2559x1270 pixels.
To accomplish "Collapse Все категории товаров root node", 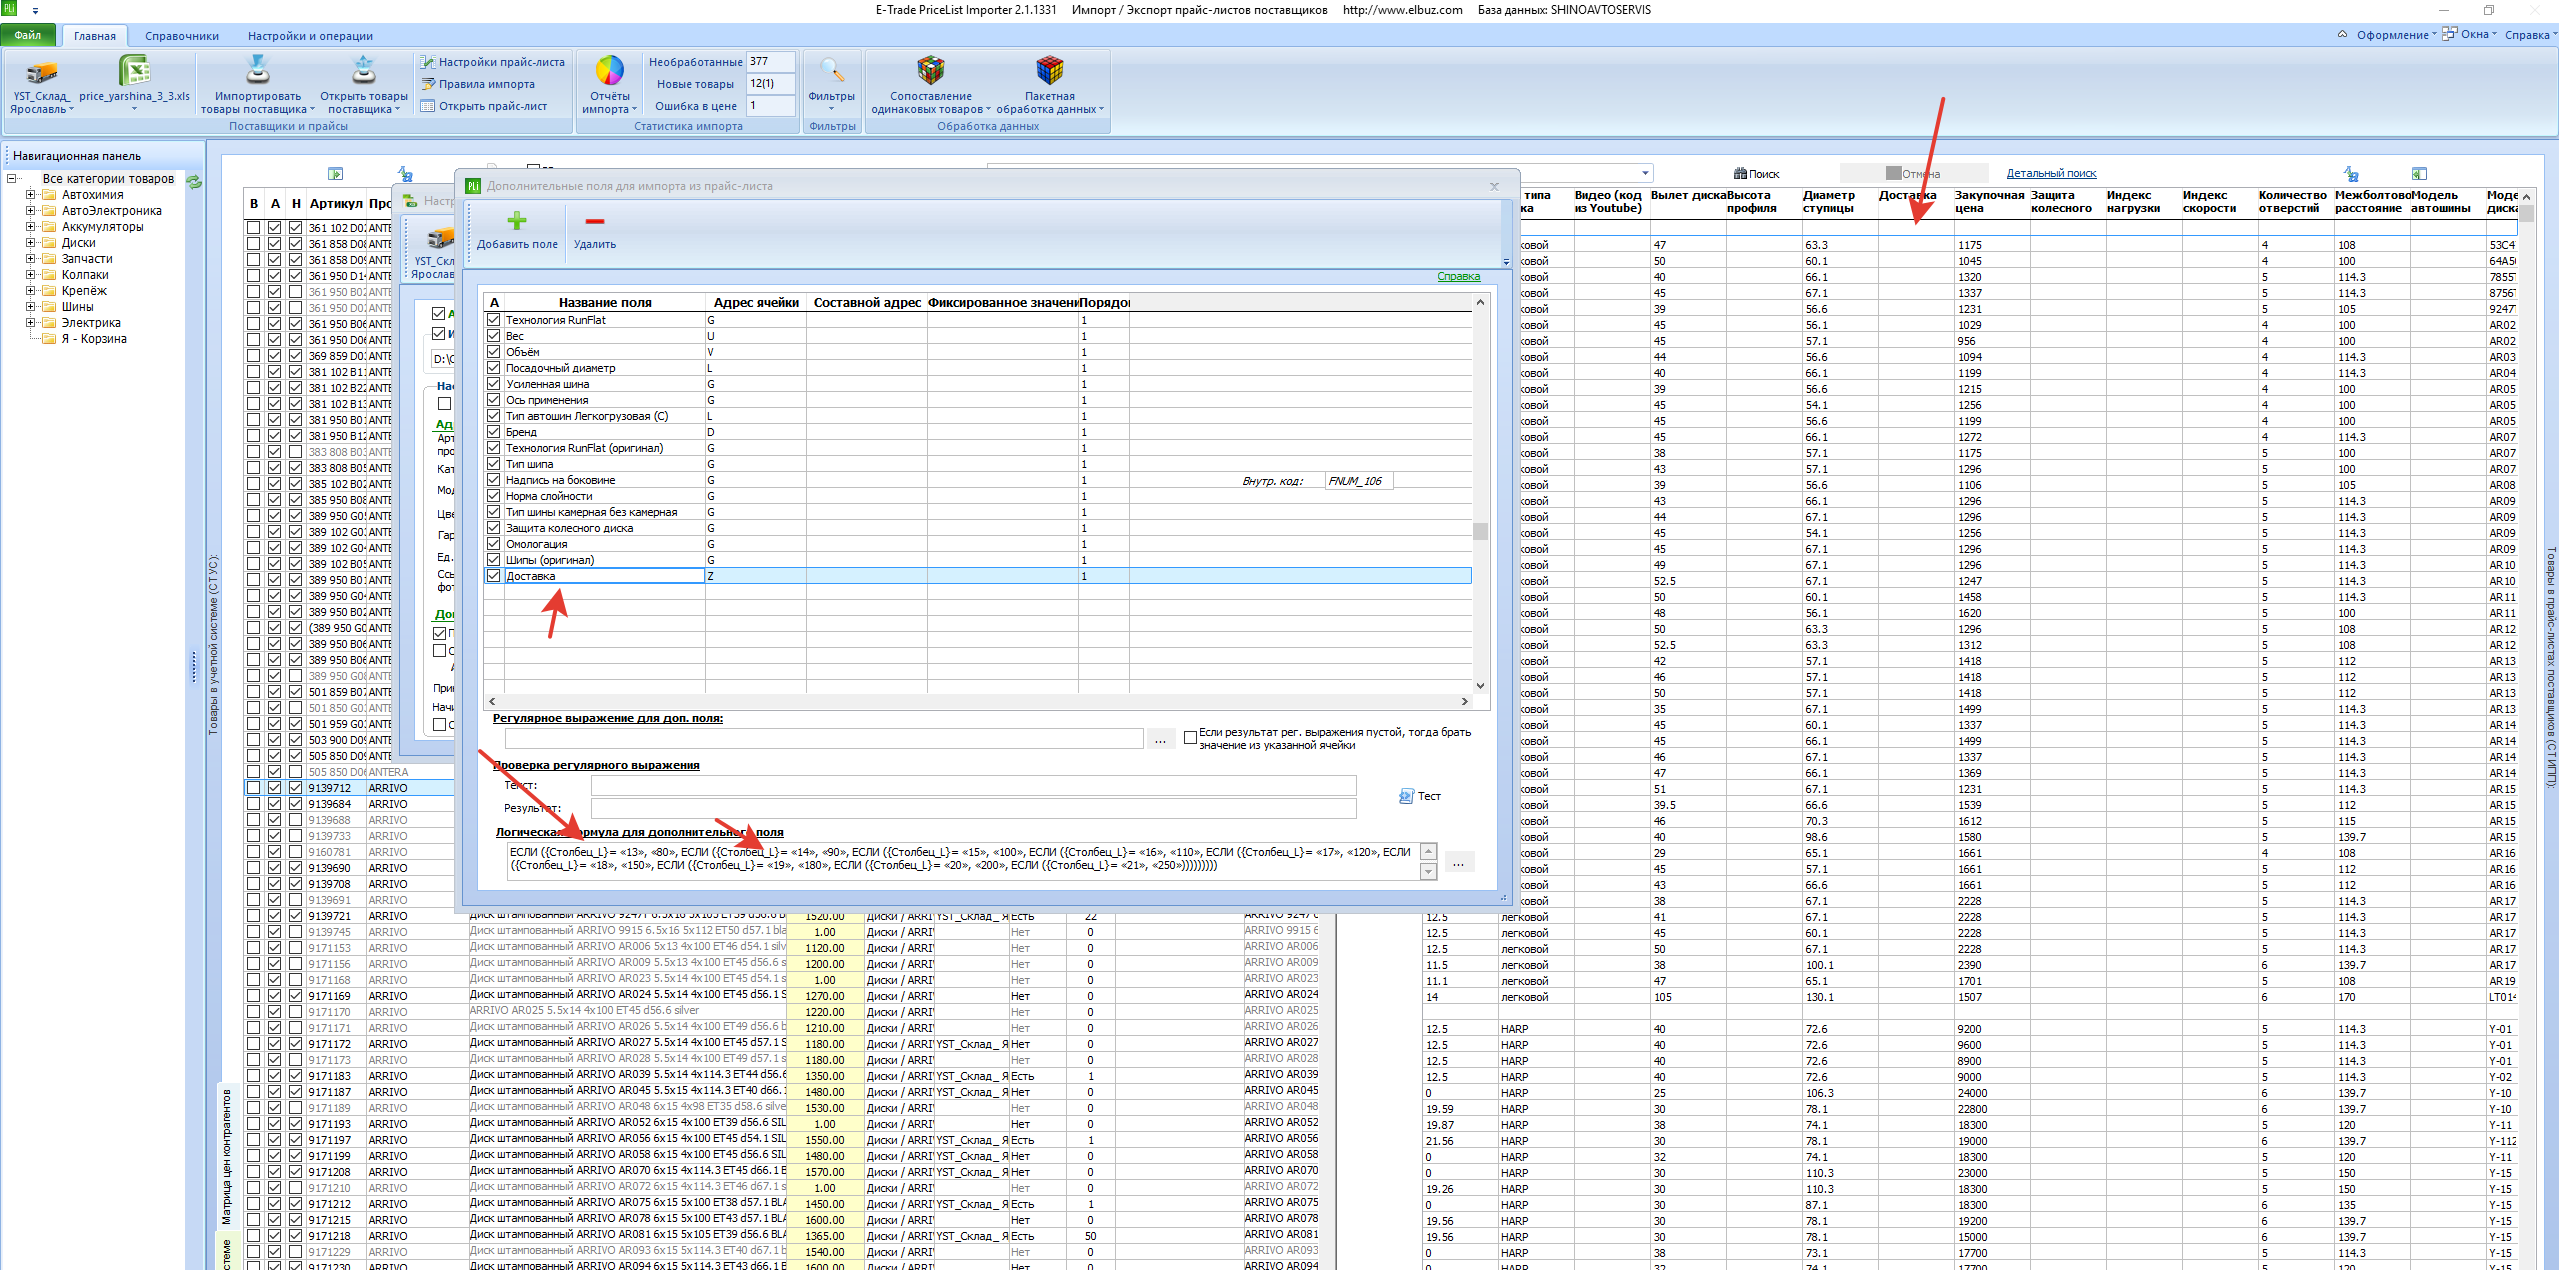I will (11, 179).
